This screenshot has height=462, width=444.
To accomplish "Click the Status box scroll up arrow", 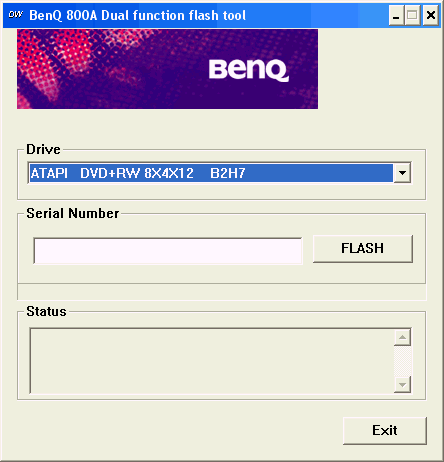I will click(x=402, y=337).
